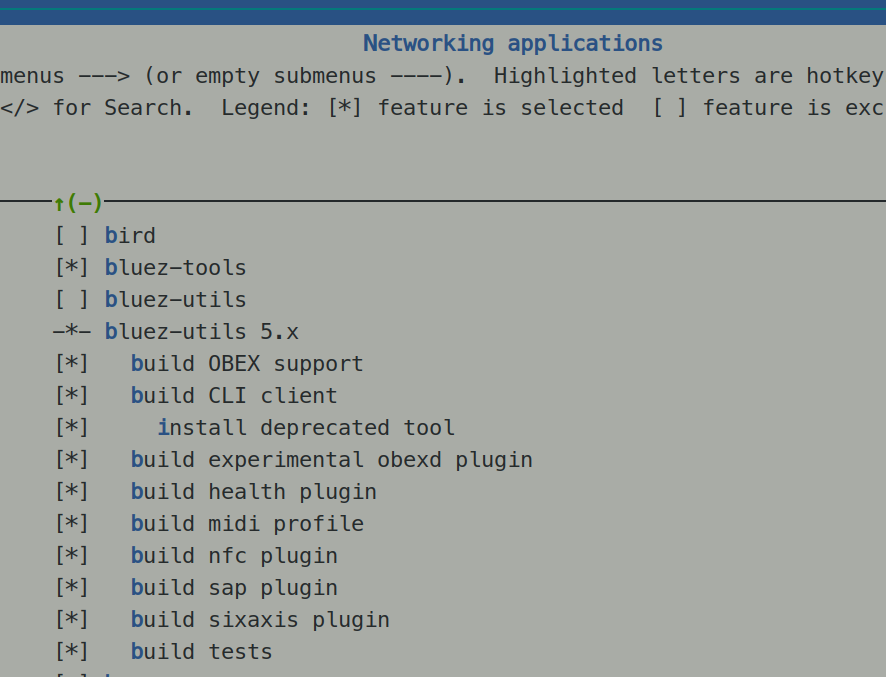Uncheck the build sap plugin checkbox
The height and width of the screenshot is (677, 886).
pyautogui.click(x=71, y=588)
